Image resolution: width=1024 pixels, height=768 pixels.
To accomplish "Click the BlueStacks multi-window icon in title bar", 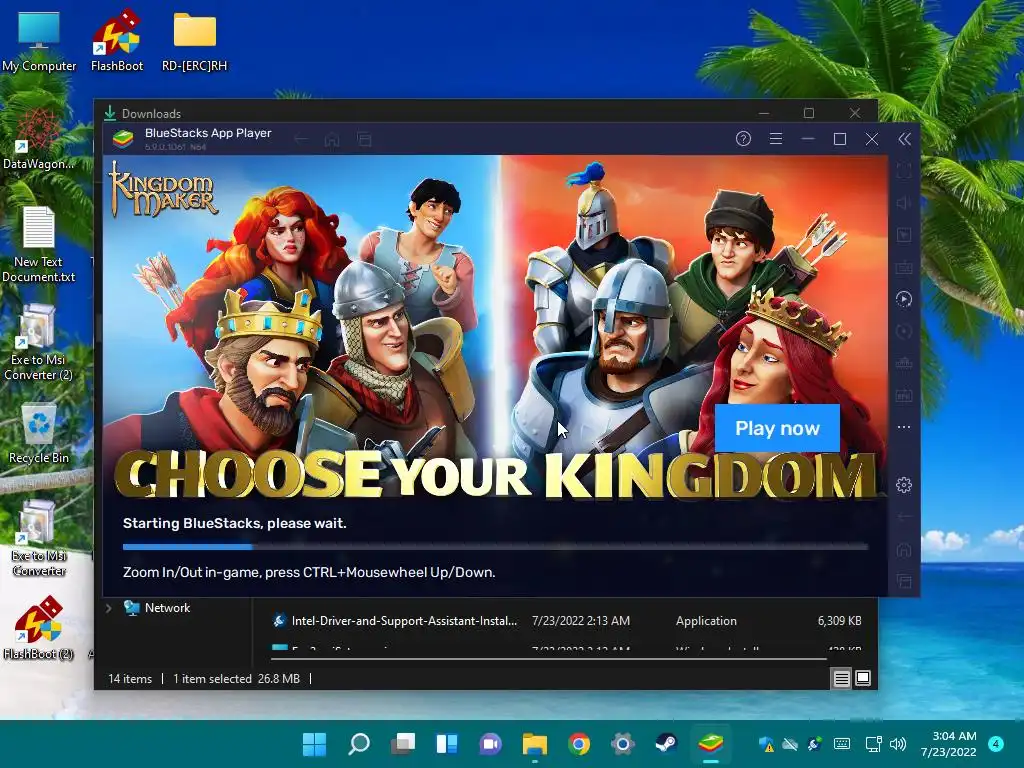I will click(x=364, y=139).
